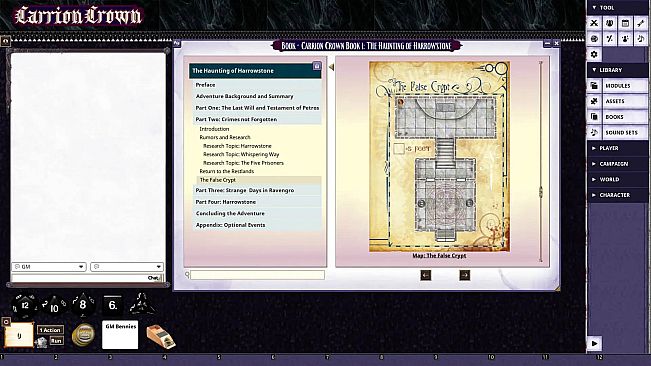
Task: Click the dice tower icon beside Run
Action: [x=41, y=342]
